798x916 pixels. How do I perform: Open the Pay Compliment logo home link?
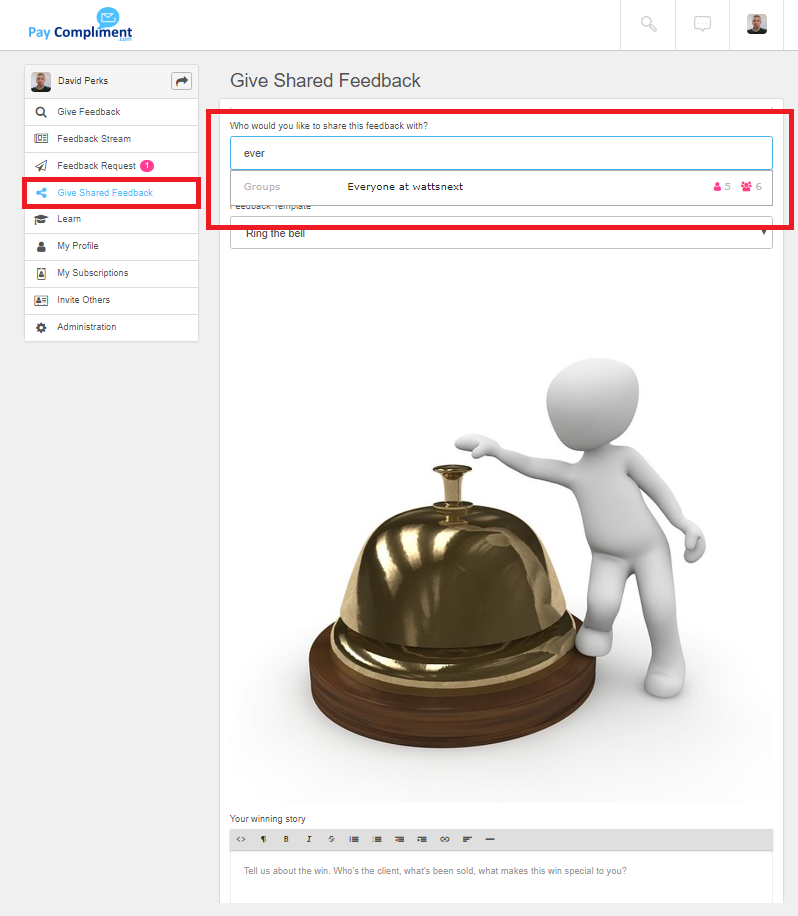pos(80,25)
